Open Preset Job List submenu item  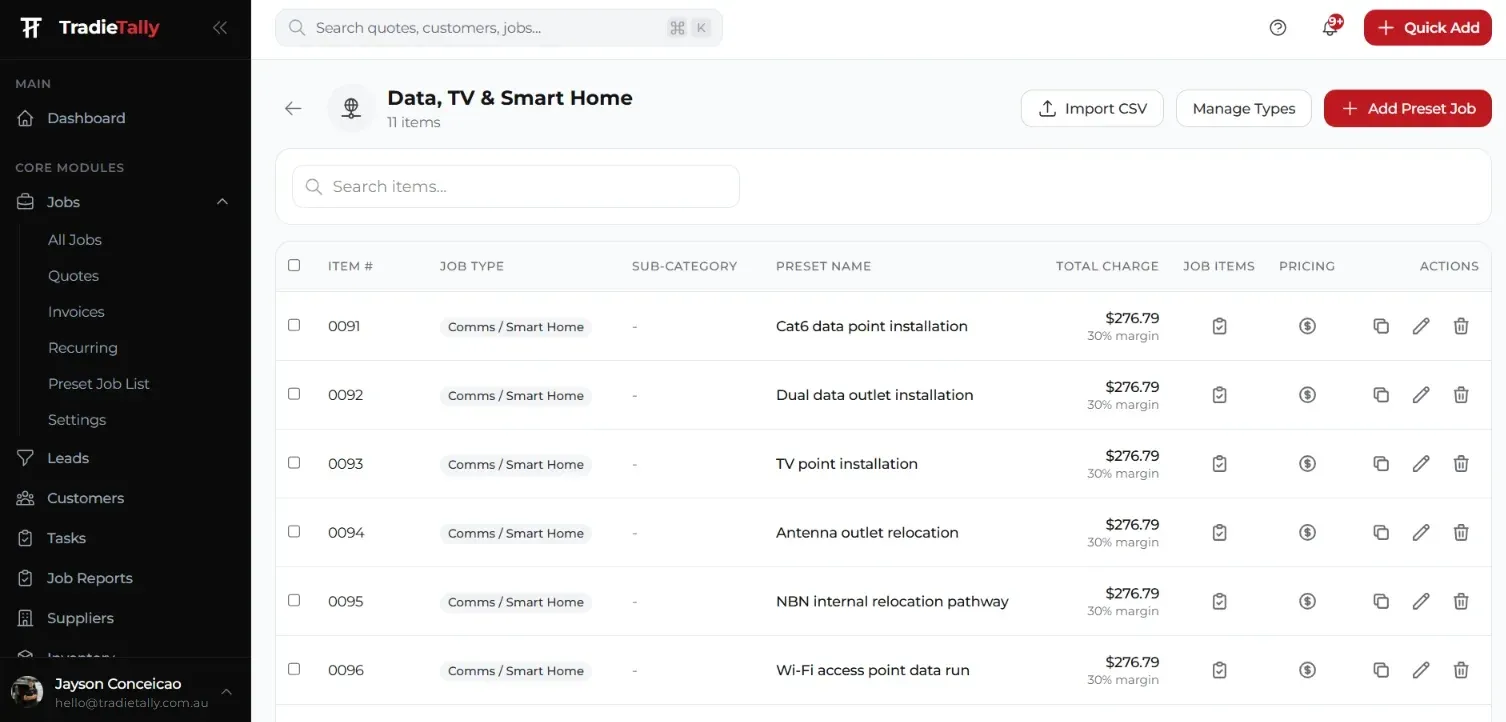click(x=99, y=384)
